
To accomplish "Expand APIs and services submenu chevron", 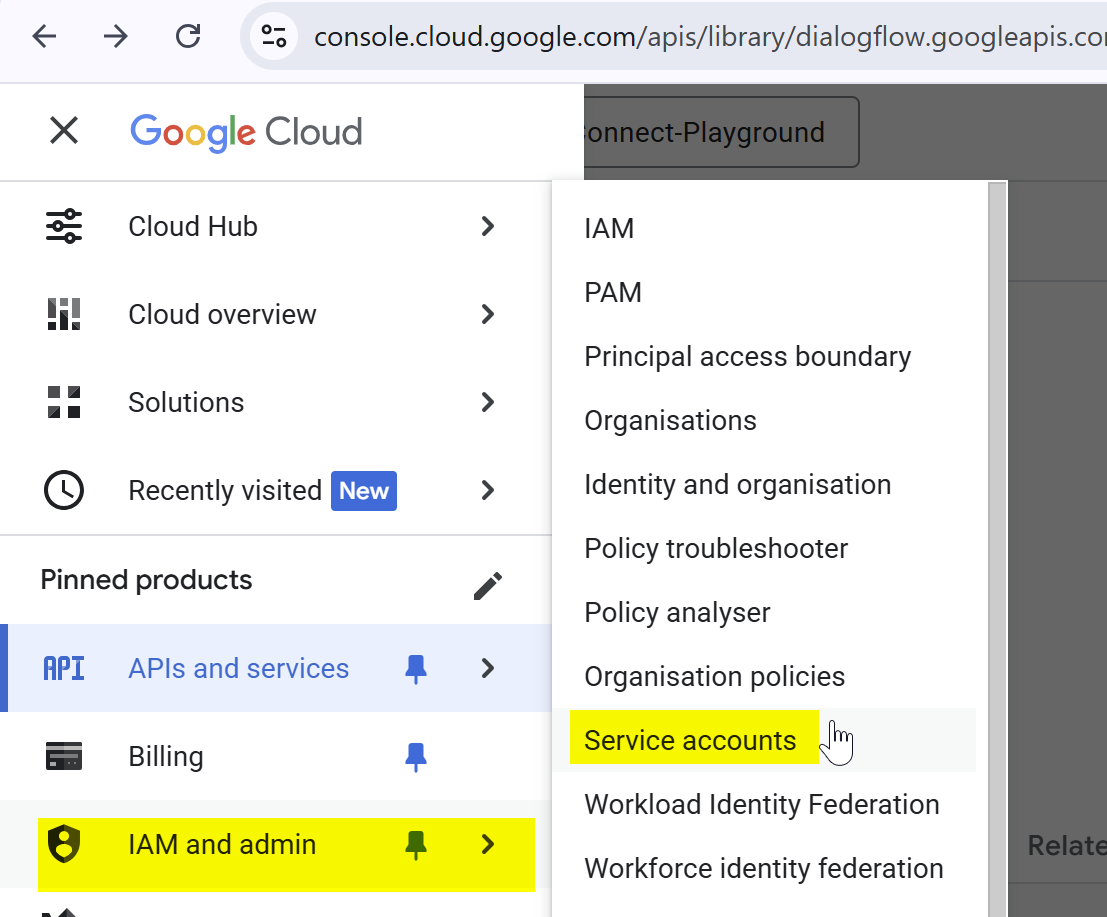I will click(x=488, y=668).
